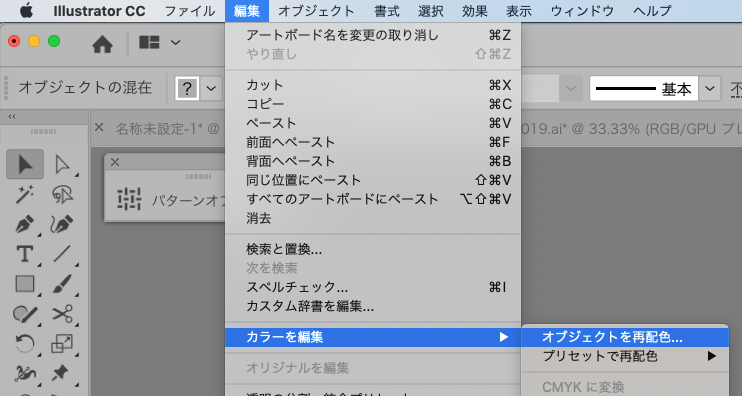Select the Selection tool (black arrow)
Screen dimensions: 742x396
coord(25,164)
